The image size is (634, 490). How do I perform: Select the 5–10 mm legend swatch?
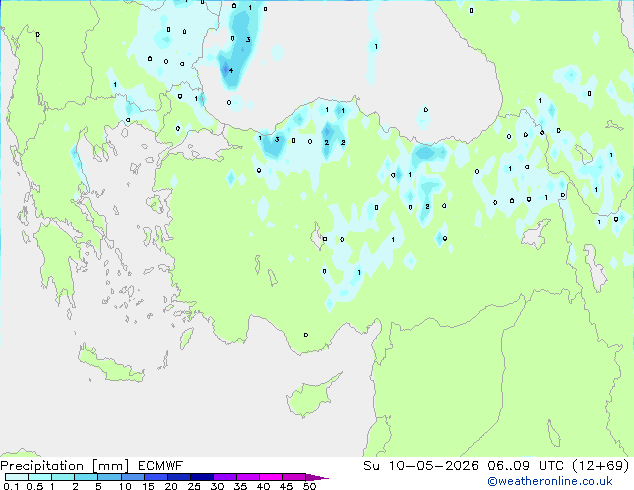click(109, 477)
